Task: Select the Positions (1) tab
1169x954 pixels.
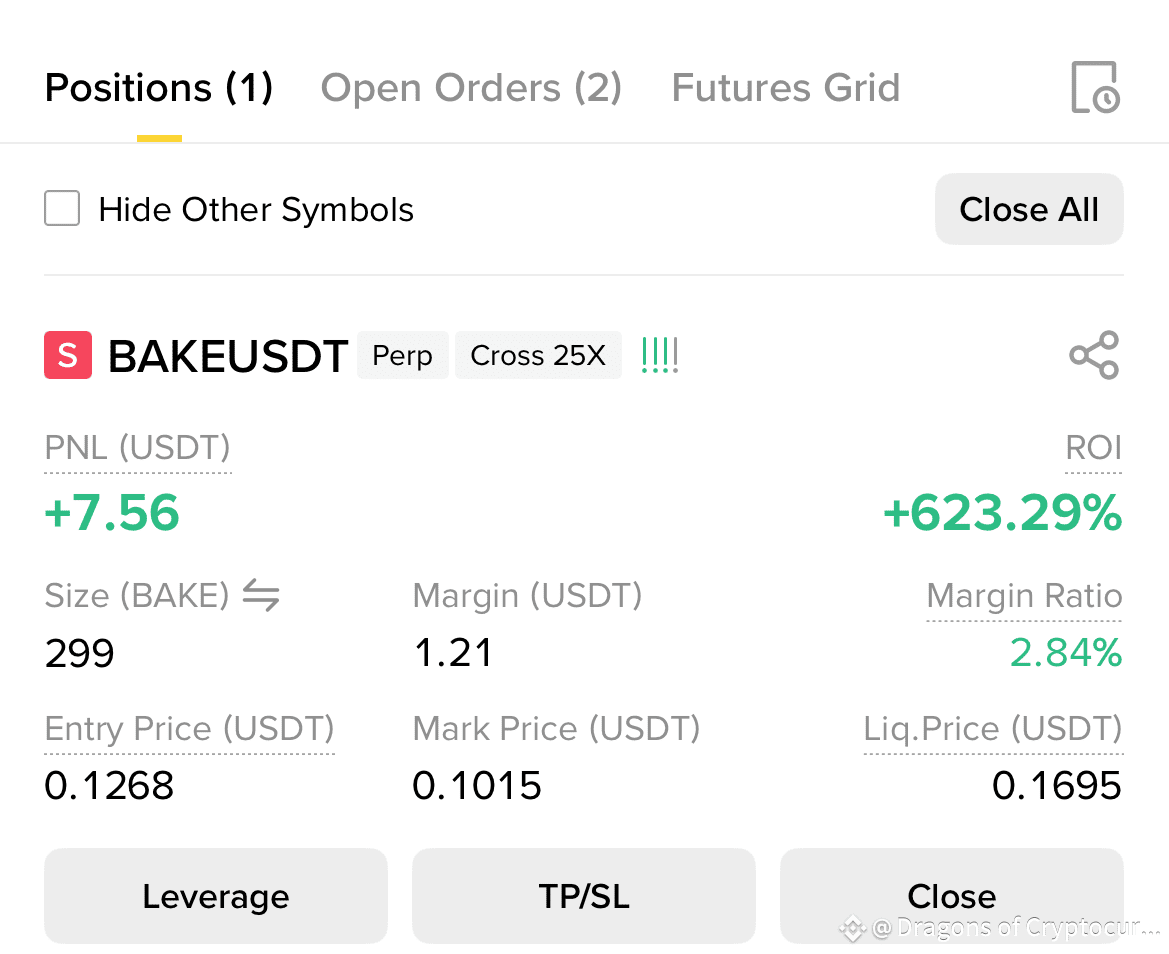Action: 159,88
